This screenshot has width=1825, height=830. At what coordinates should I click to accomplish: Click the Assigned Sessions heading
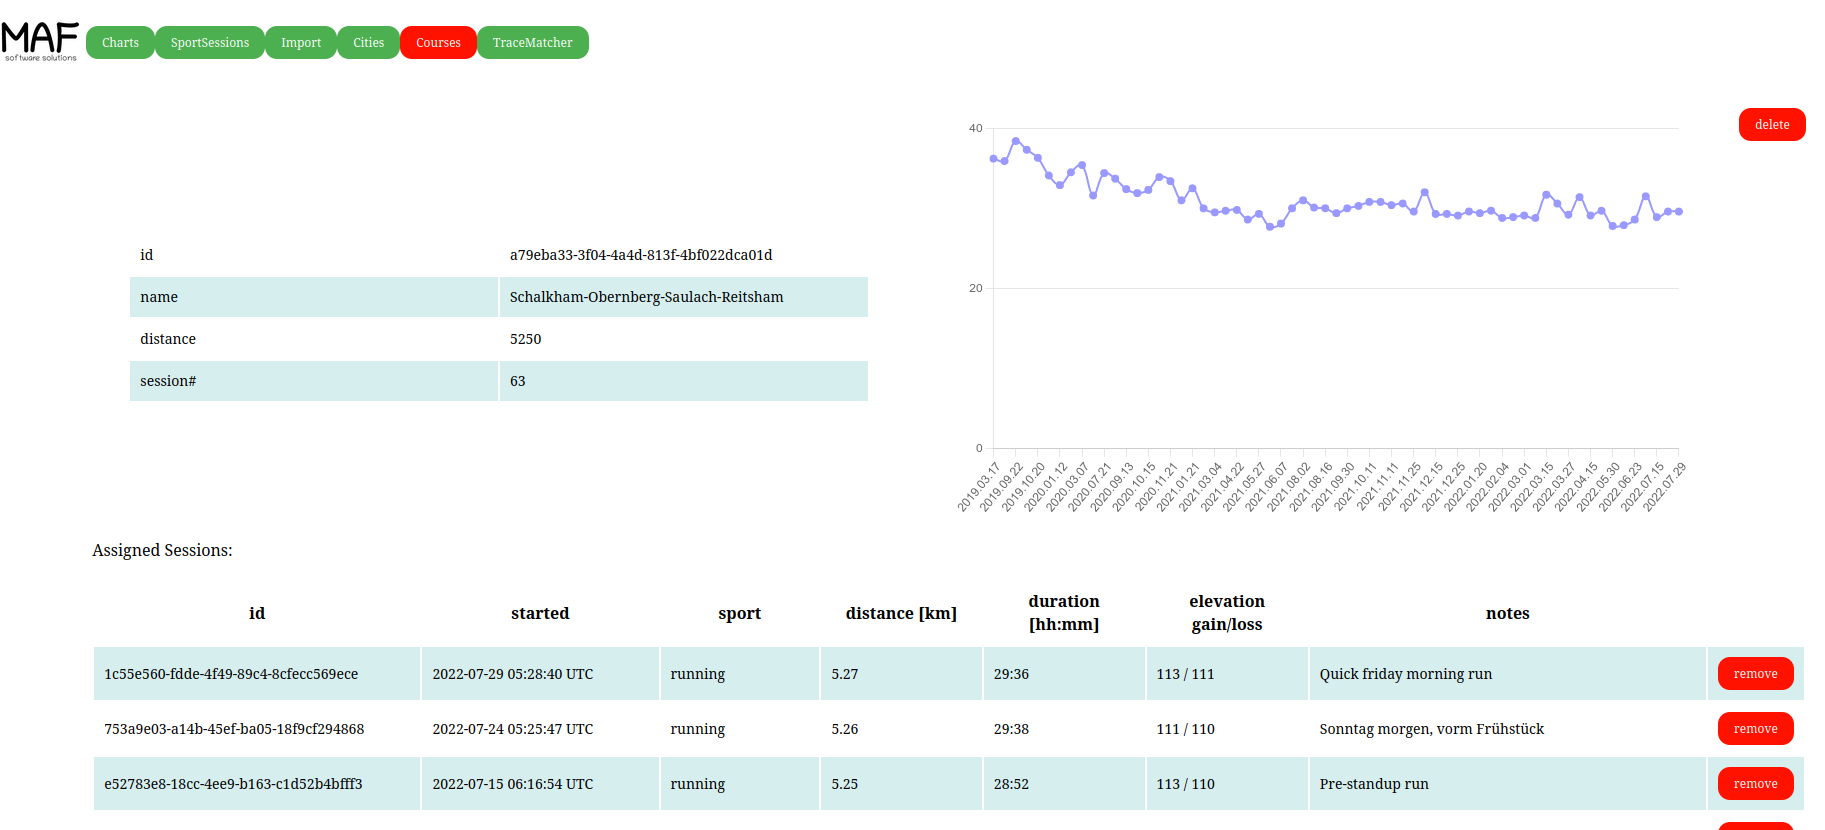pyautogui.click(x=162, y=550)
